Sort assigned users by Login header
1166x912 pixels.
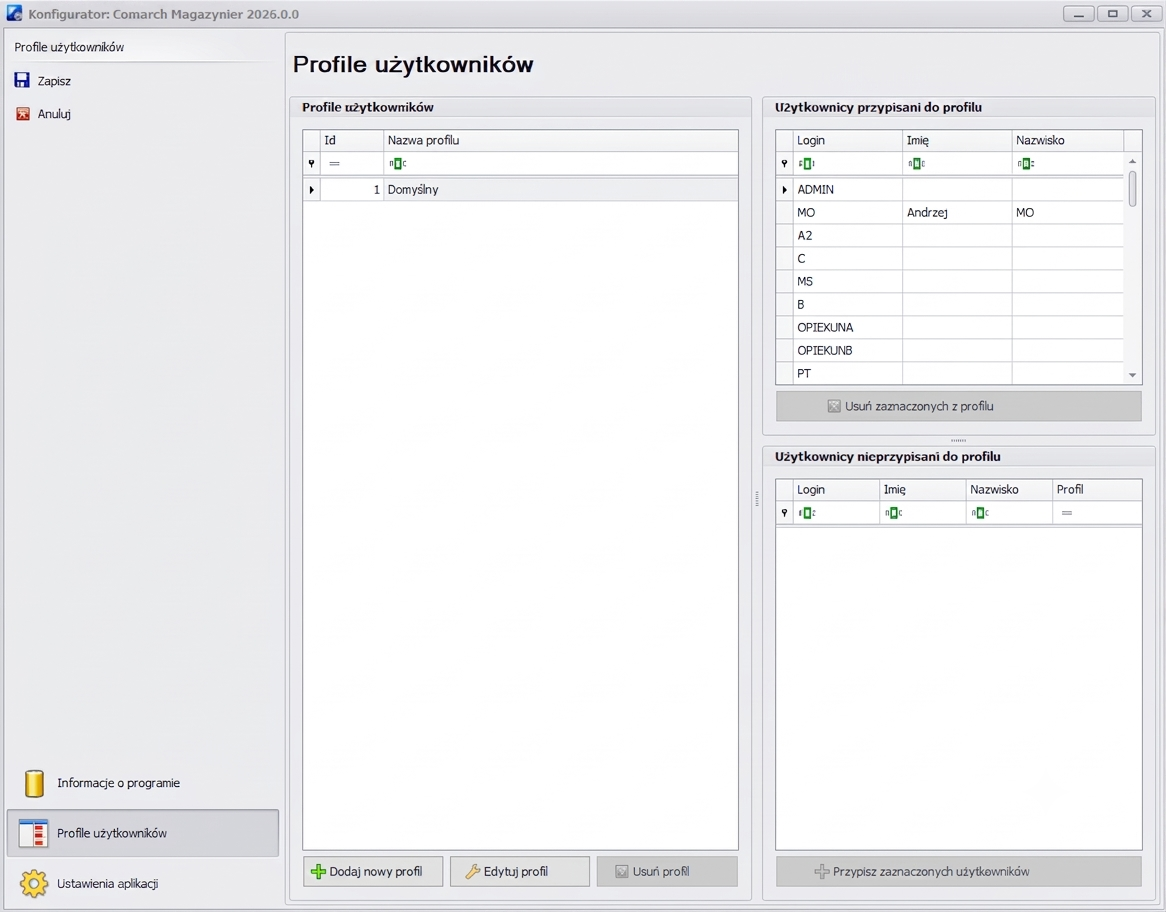pyautogui.click(x=848, y=141)
